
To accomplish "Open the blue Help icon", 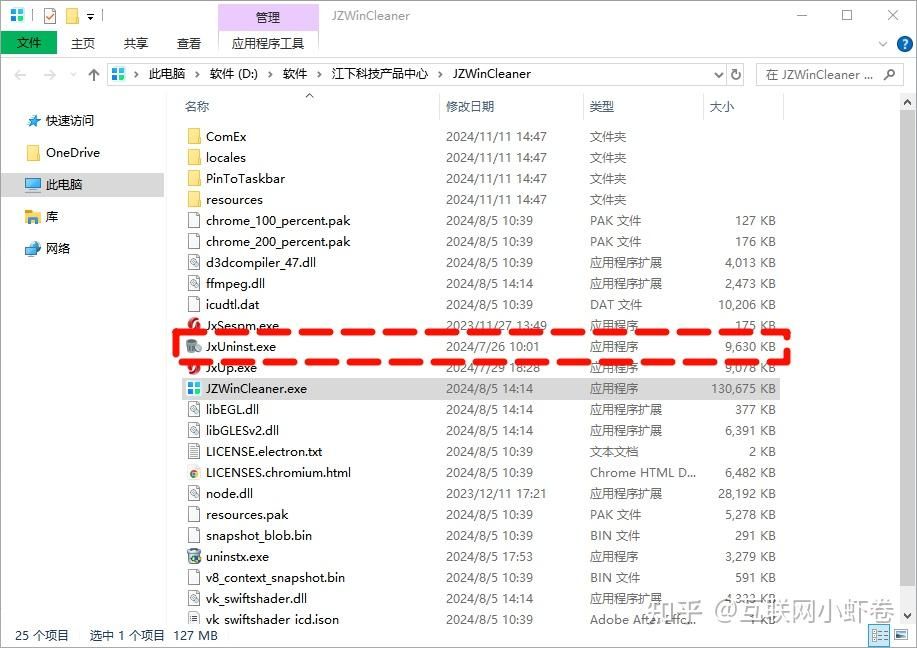I will click(904, 44).
